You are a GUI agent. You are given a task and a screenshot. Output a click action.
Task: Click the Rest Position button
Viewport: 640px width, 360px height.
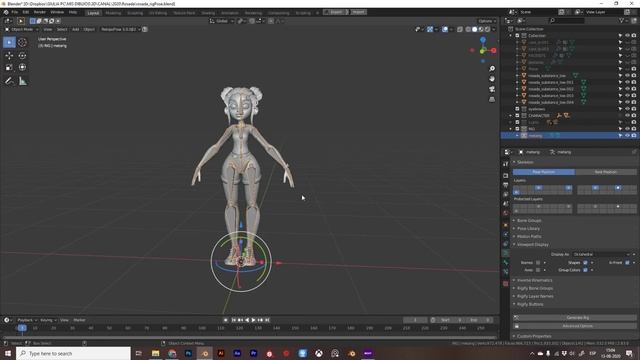pyautogui.click(x=606, y=172)
